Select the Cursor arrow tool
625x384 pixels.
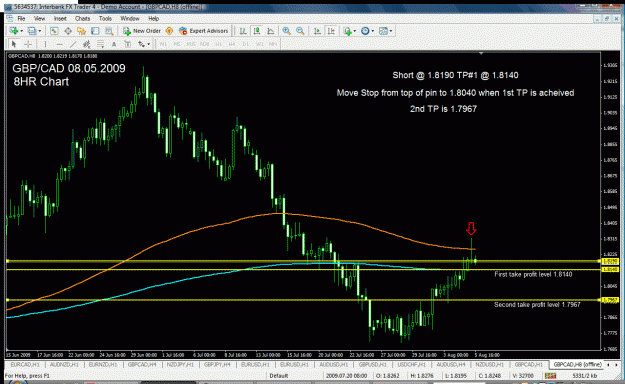click(x=14, y=44)
